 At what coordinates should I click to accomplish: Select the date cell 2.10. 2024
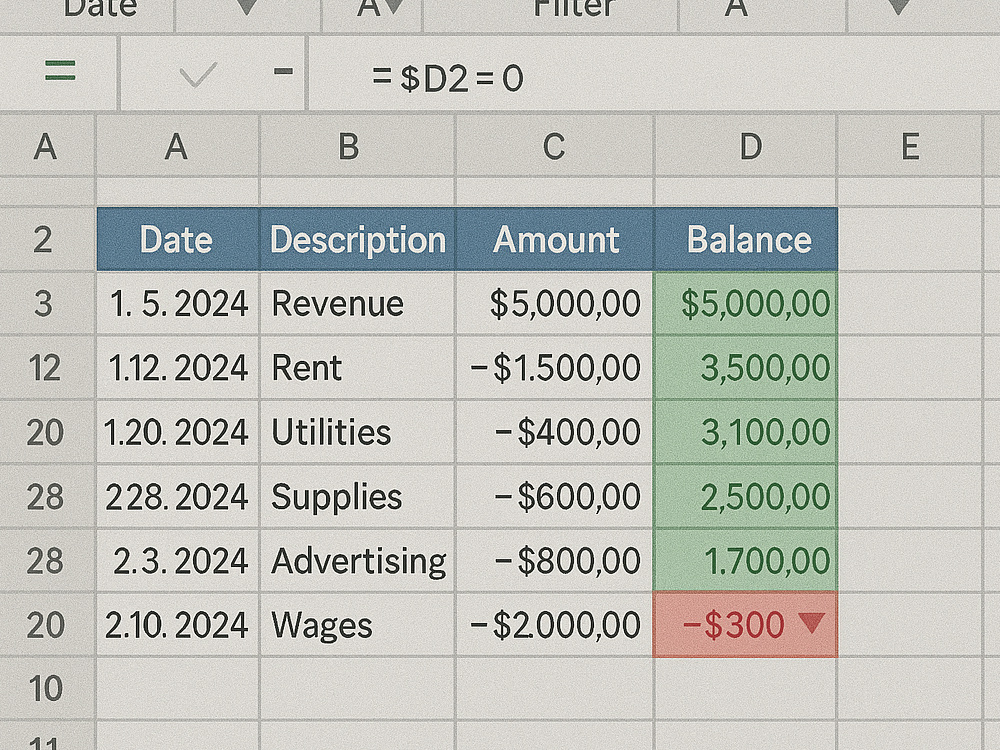point(178,625)
